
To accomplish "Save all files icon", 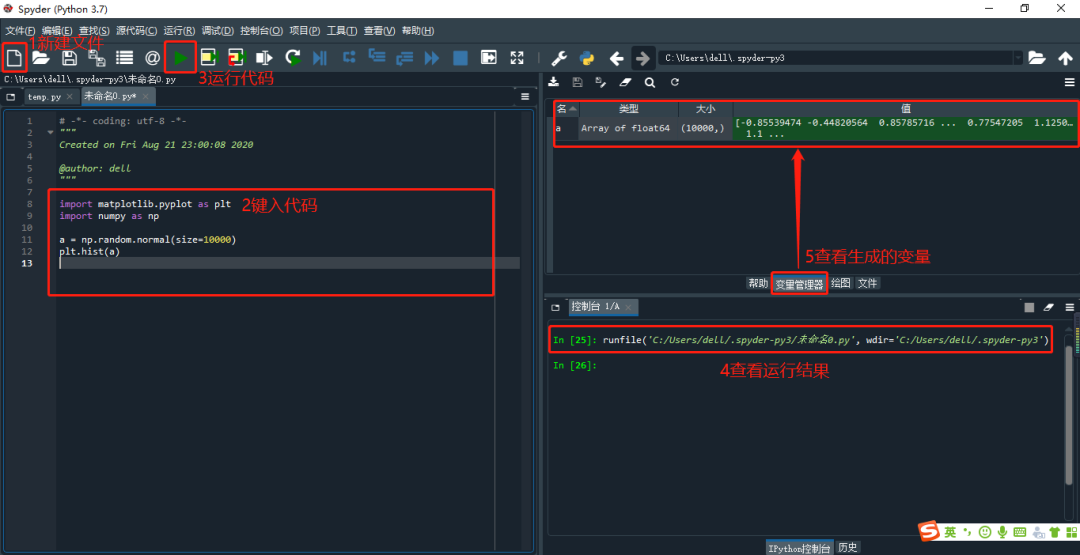I will 97,59.
